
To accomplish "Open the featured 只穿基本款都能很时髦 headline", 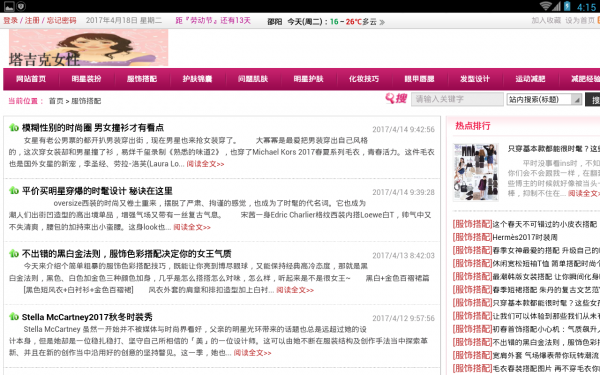I will [x=554, y=148].
